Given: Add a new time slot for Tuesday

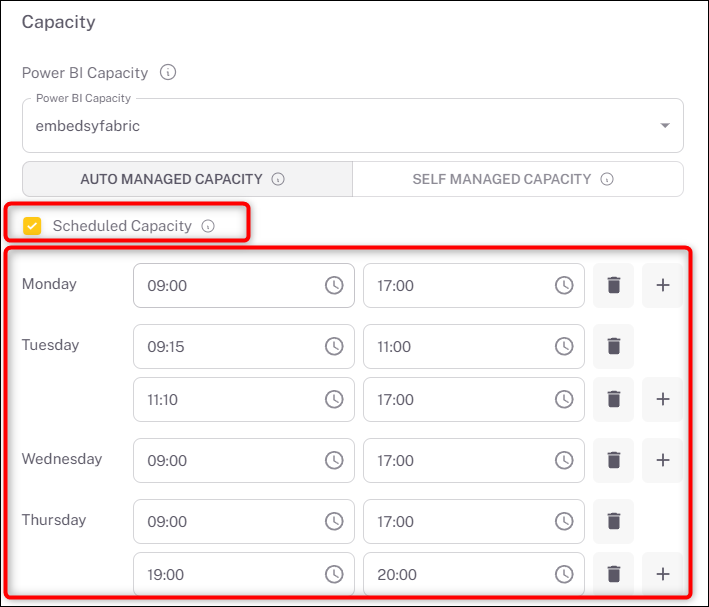Looking at the screenshot, I should point(662,400).
